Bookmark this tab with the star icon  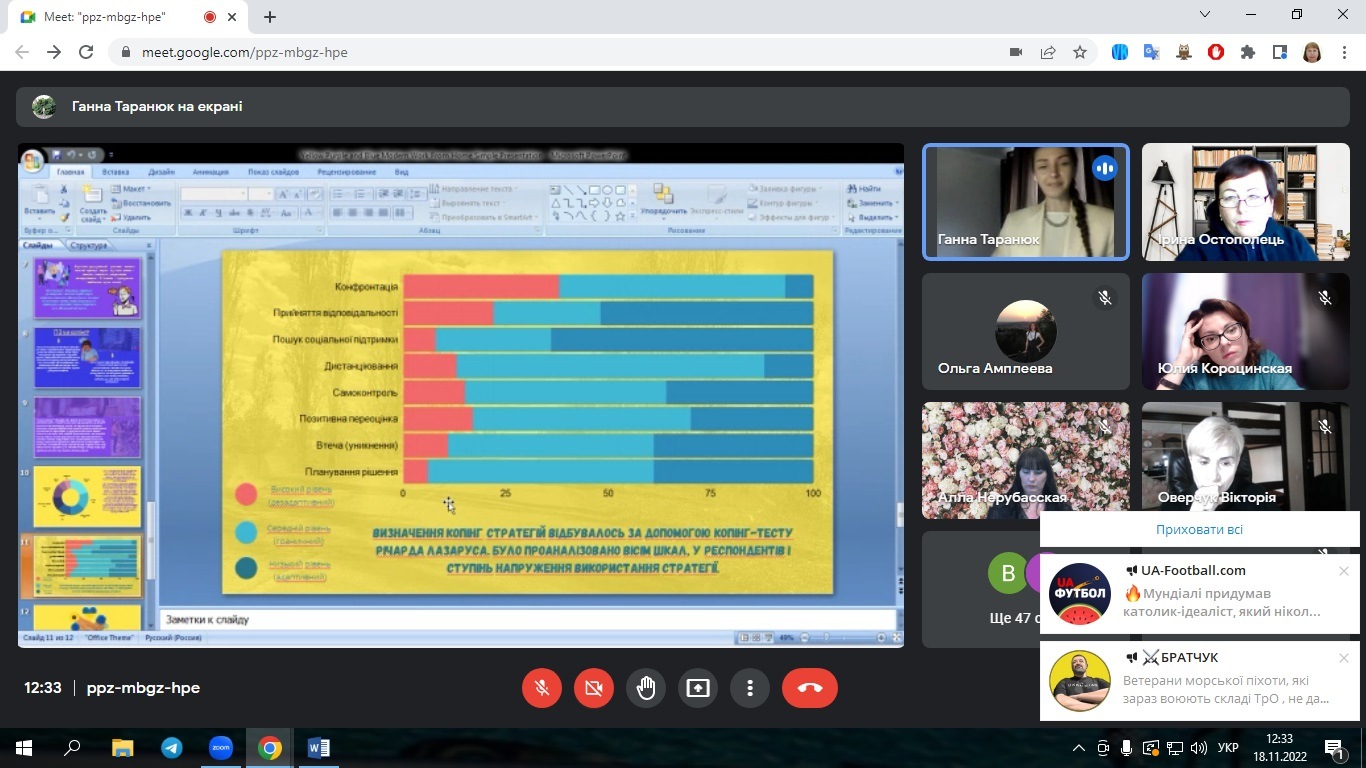point(1080,52)
